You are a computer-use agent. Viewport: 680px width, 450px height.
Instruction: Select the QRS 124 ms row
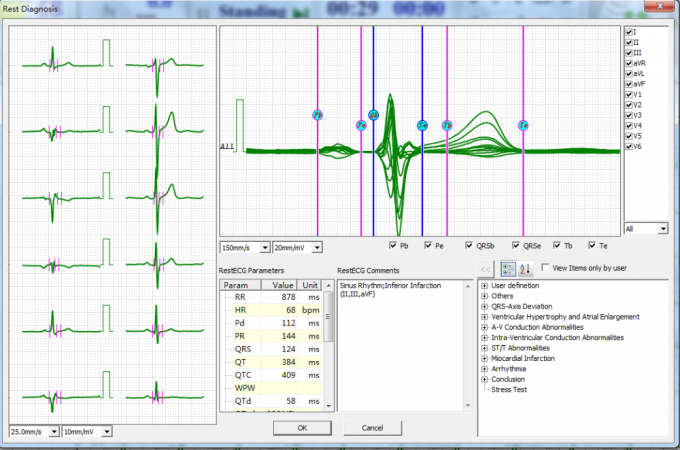[x=271, y=349]
